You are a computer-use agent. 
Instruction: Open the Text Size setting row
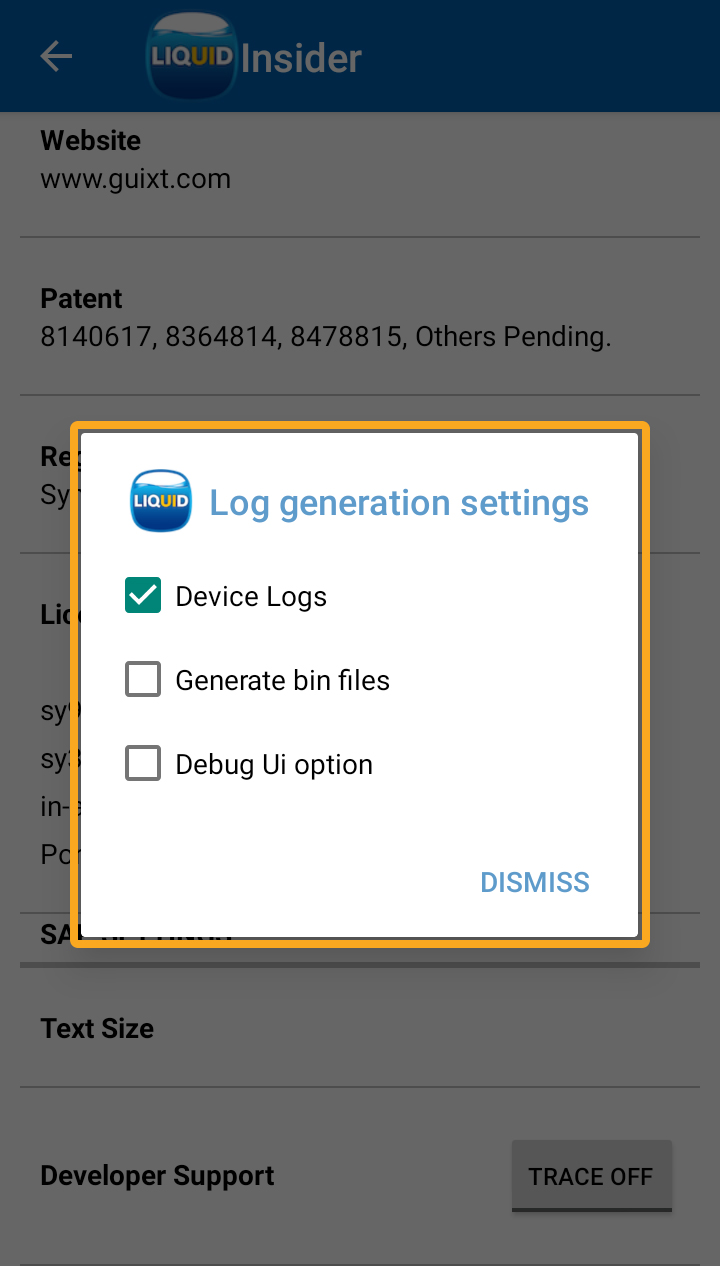[x=97, y=1028]
